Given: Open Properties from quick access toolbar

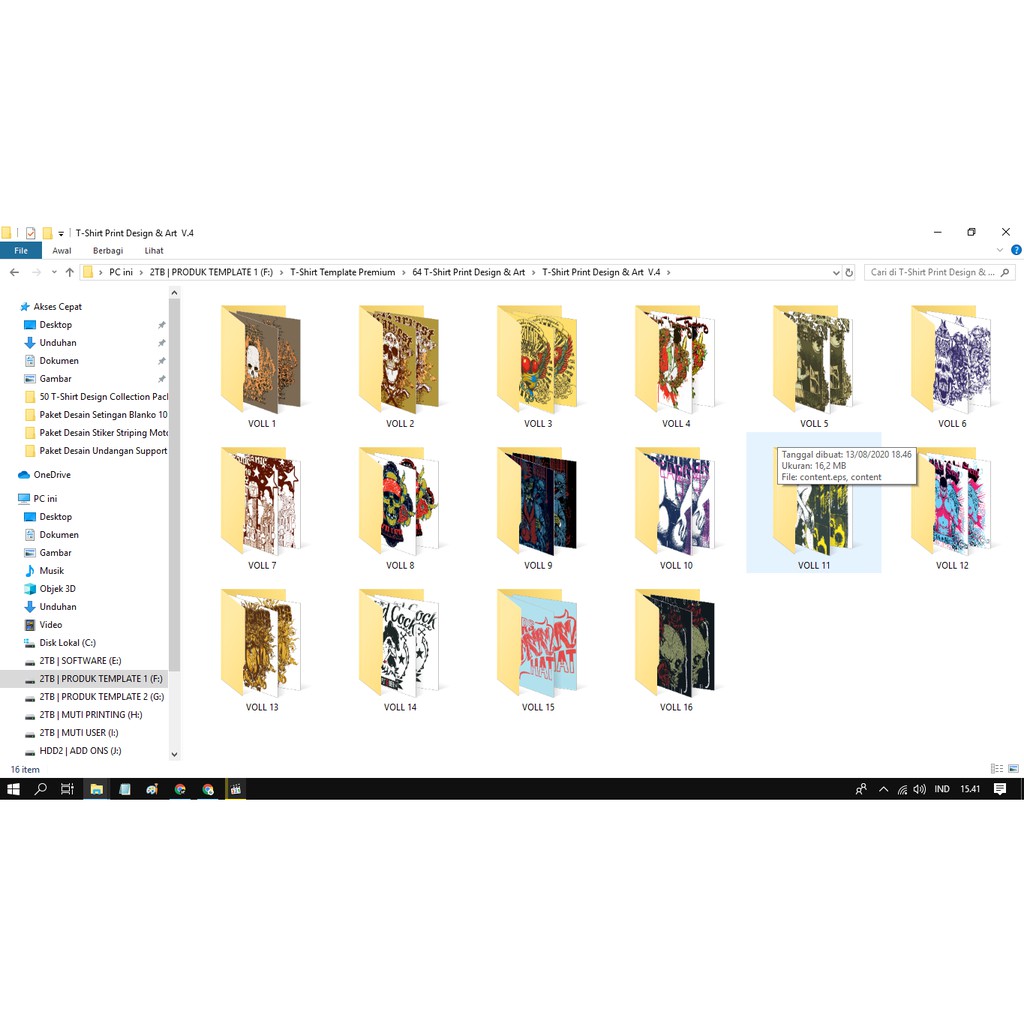Looking at the screenshot, I should (x=30, y=233).
